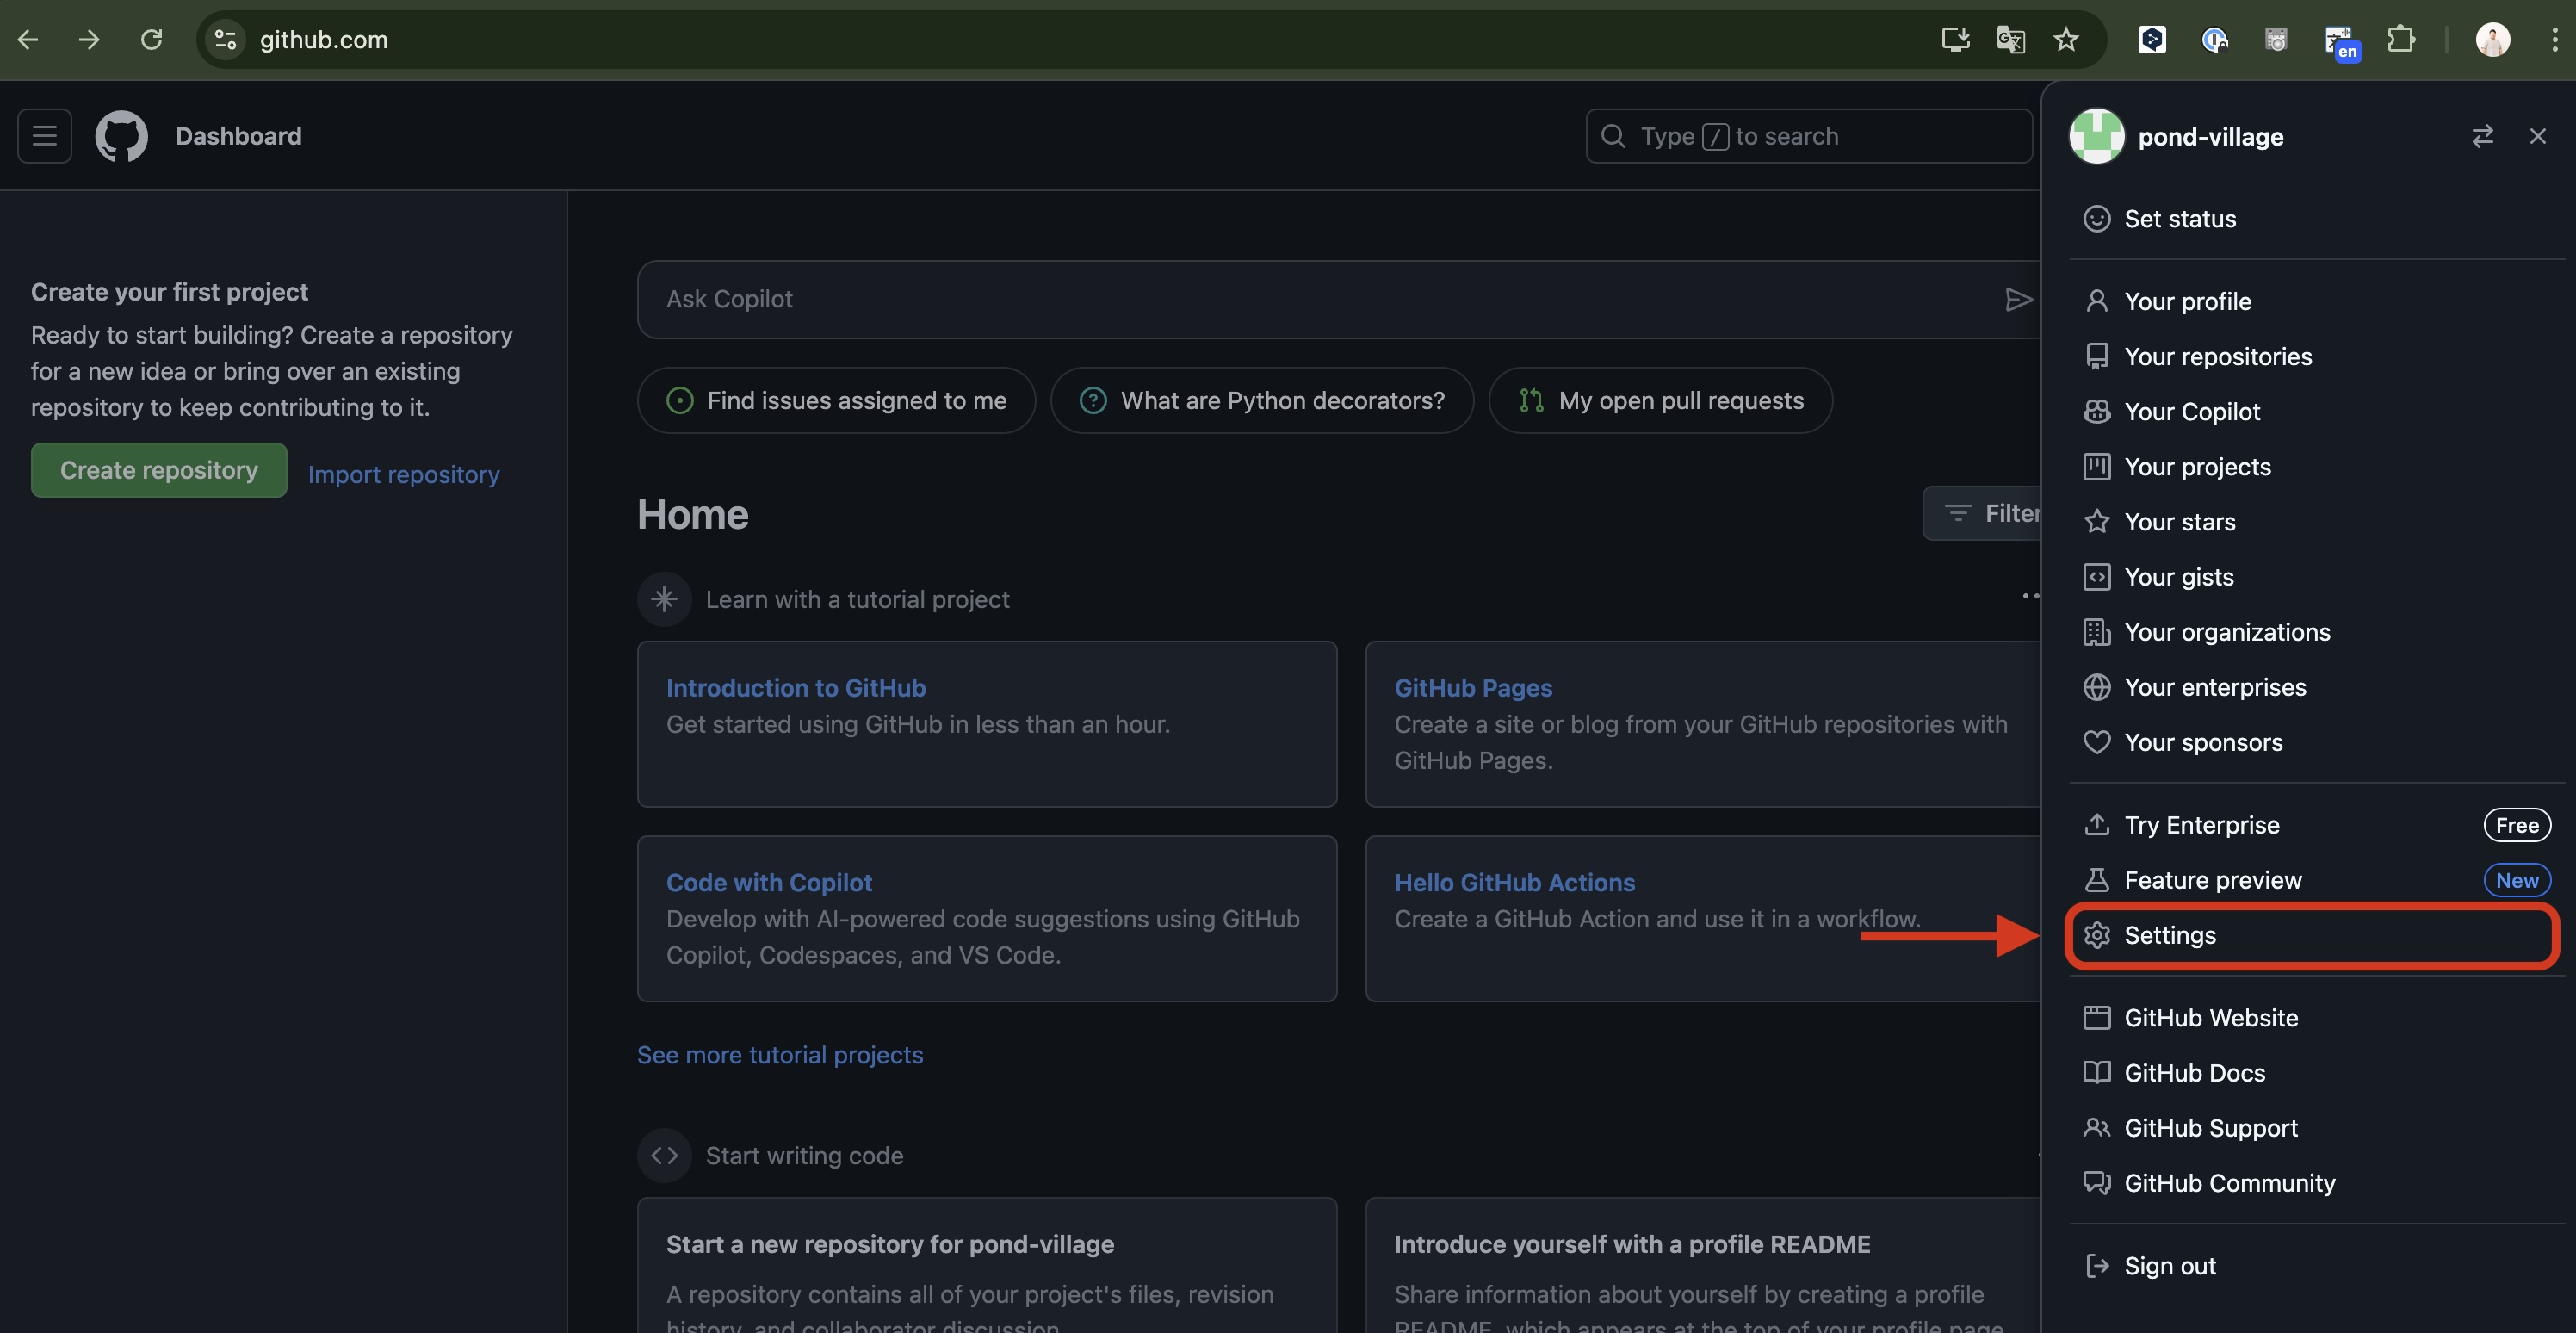
Task: Click the green Create repository button
Action: click(158, 470)
